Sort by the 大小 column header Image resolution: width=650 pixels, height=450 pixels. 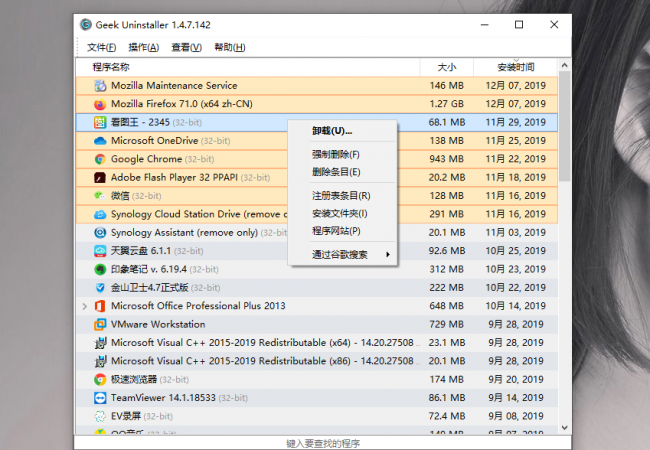coord(447,67)
